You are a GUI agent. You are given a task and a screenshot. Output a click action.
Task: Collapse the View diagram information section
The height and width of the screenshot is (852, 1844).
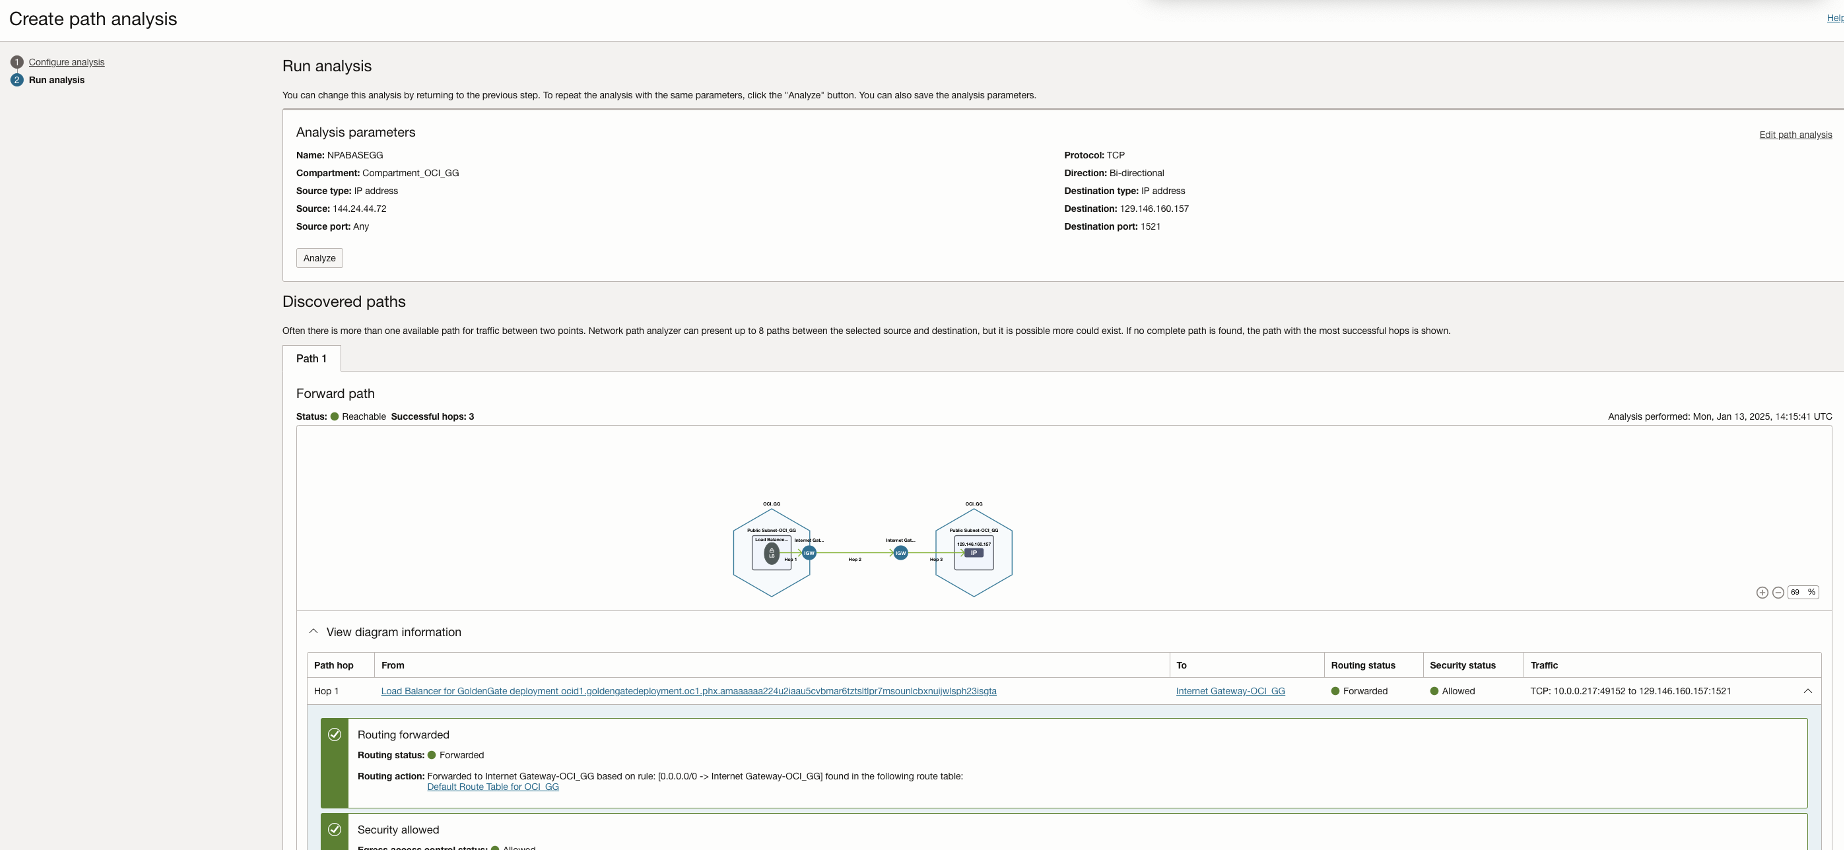[314, 632]
